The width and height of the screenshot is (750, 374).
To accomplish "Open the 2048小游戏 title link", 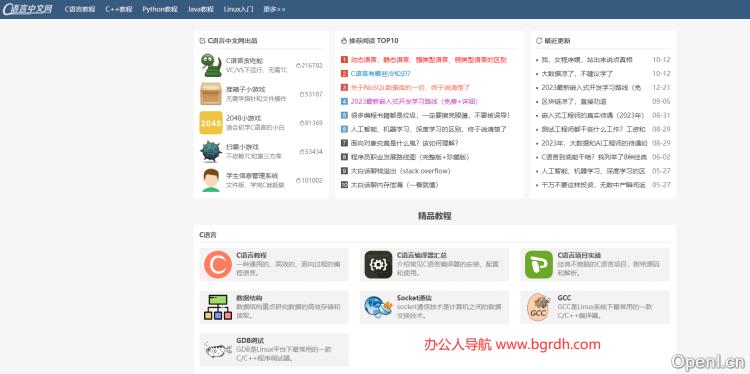I will click(x=243, y=118).
